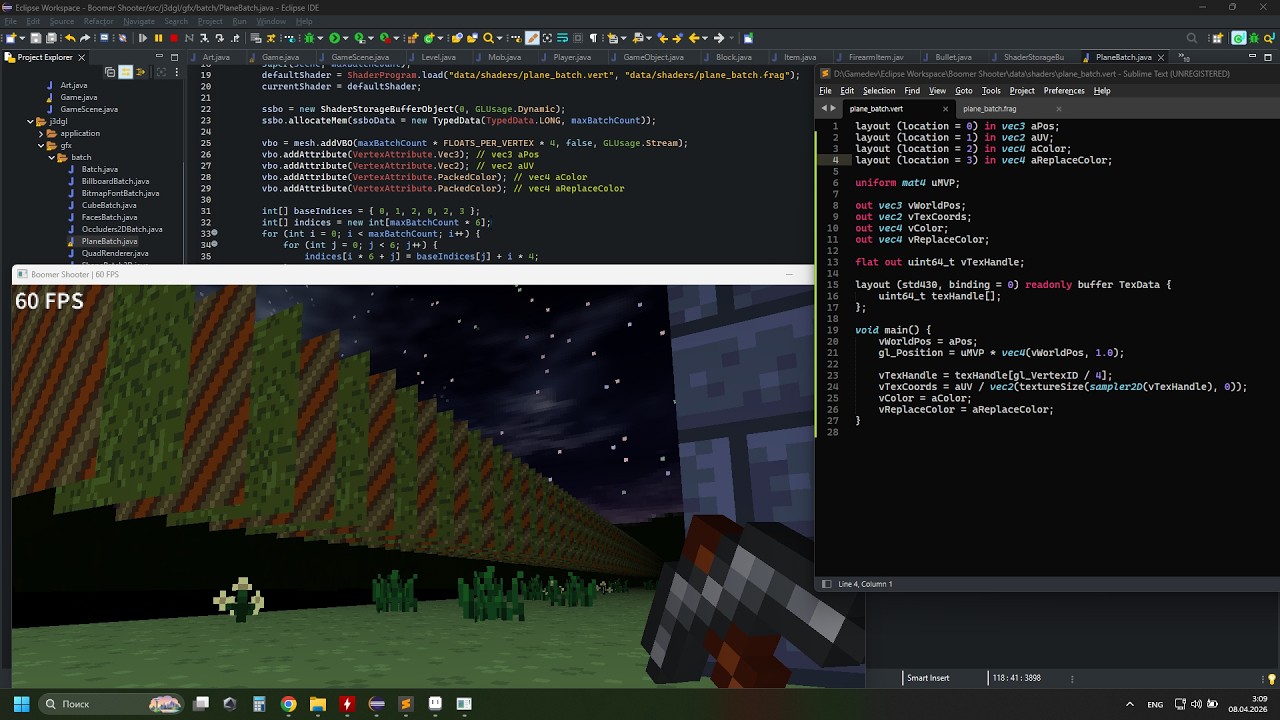Click the Save icon in Eclipse toolbar
The height and width of the screenshot is (720, 1280).
35,38
